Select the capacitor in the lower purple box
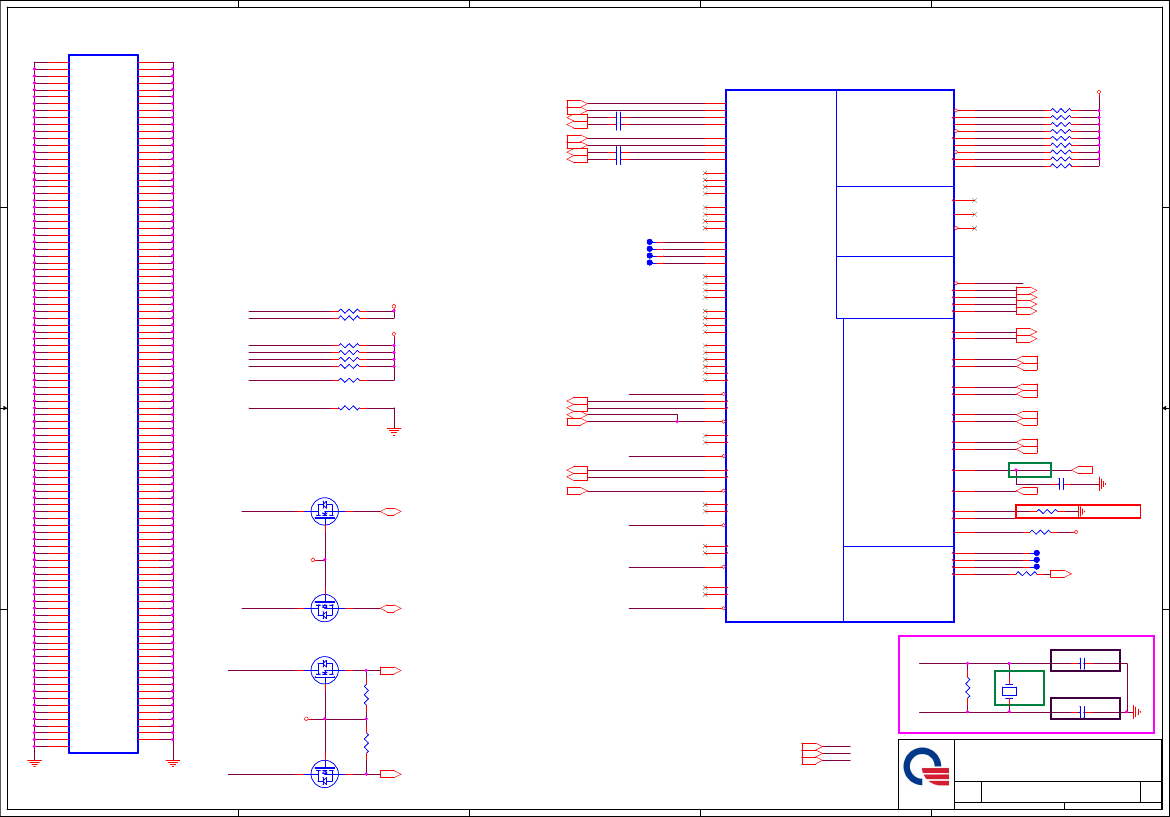Screen dimensions: 1170x817 click(1082, 712)
